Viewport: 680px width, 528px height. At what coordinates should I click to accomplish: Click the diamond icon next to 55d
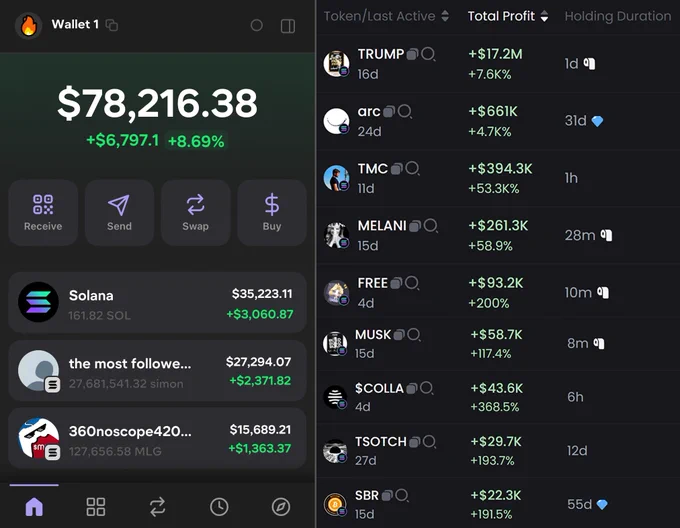[x=602, y=504]
